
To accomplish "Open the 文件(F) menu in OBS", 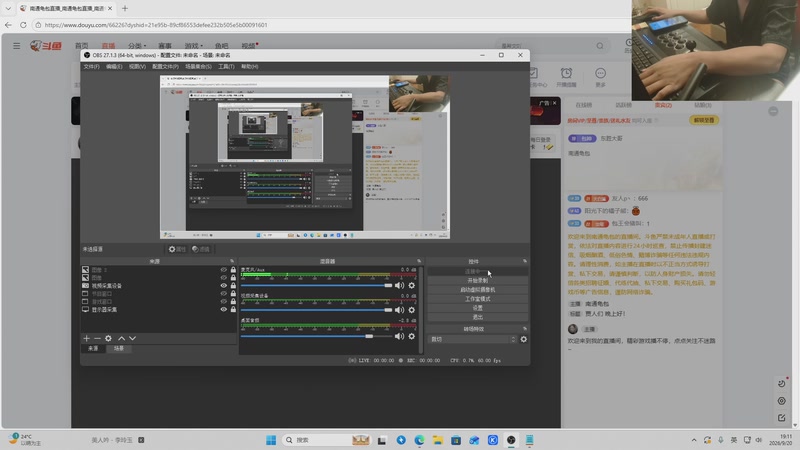I will click(x=91, y=66).
